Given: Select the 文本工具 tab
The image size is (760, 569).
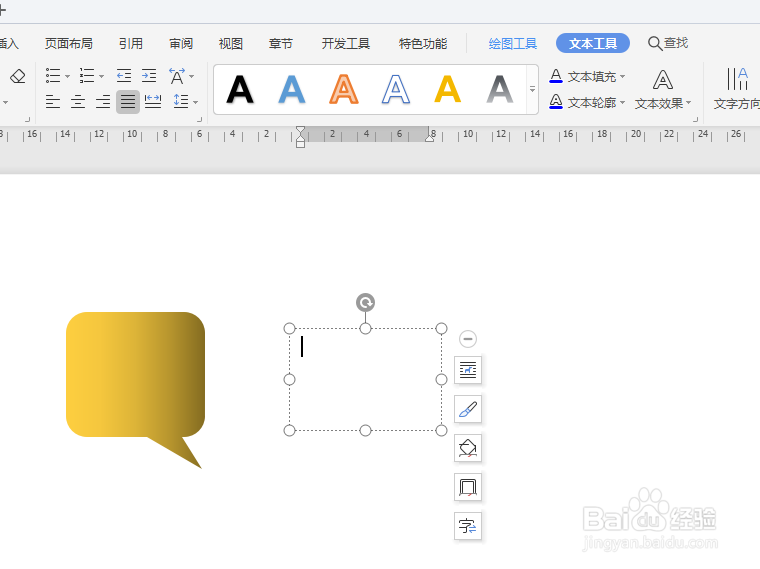Looking at the screenshot, I should 593,43.
